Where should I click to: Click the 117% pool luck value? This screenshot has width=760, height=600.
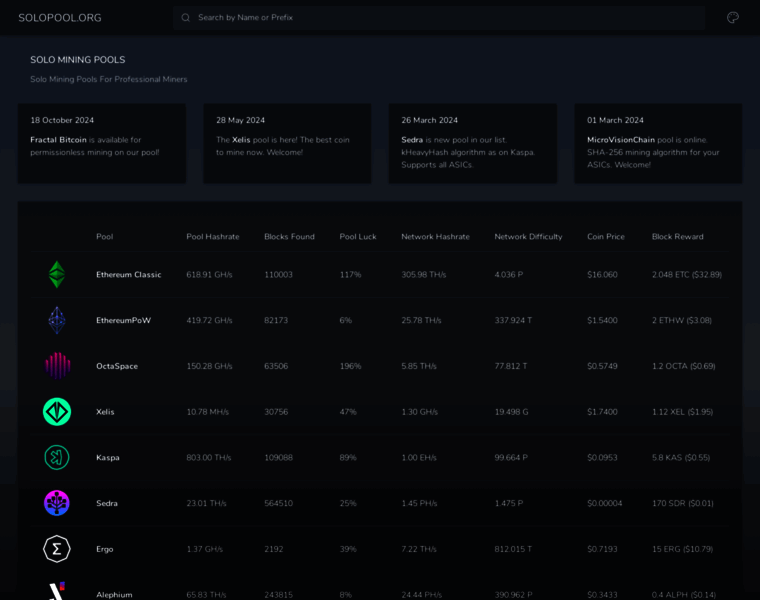point(350,274)
